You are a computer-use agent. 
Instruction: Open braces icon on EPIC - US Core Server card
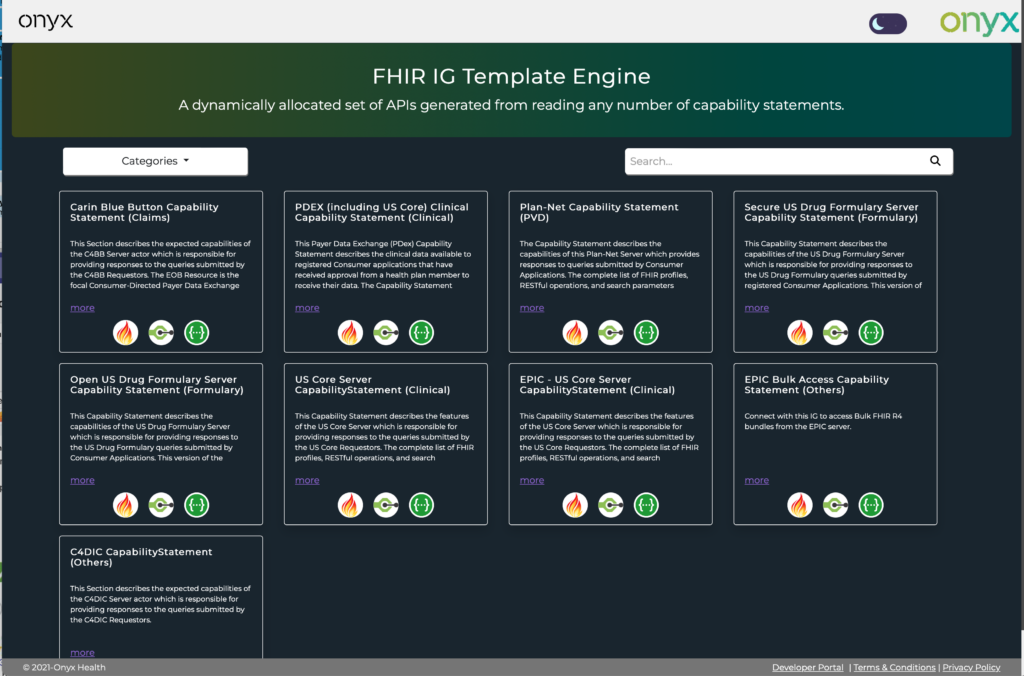click(646, 505)
